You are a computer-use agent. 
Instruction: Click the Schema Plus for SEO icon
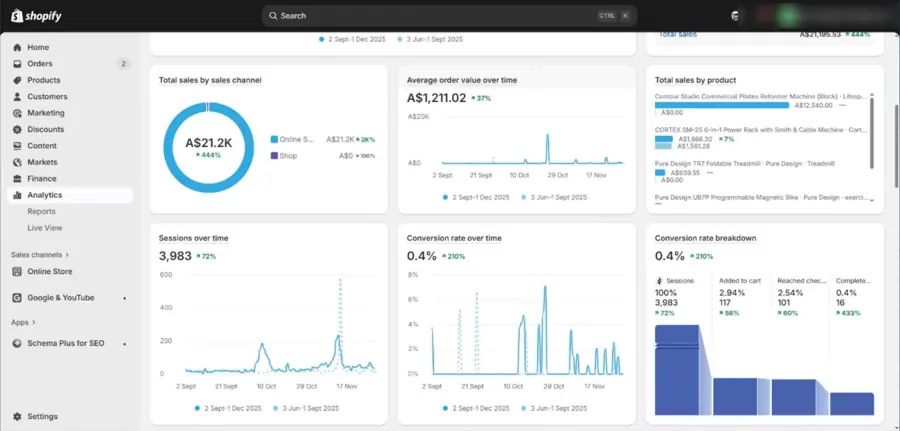[17, 343]
